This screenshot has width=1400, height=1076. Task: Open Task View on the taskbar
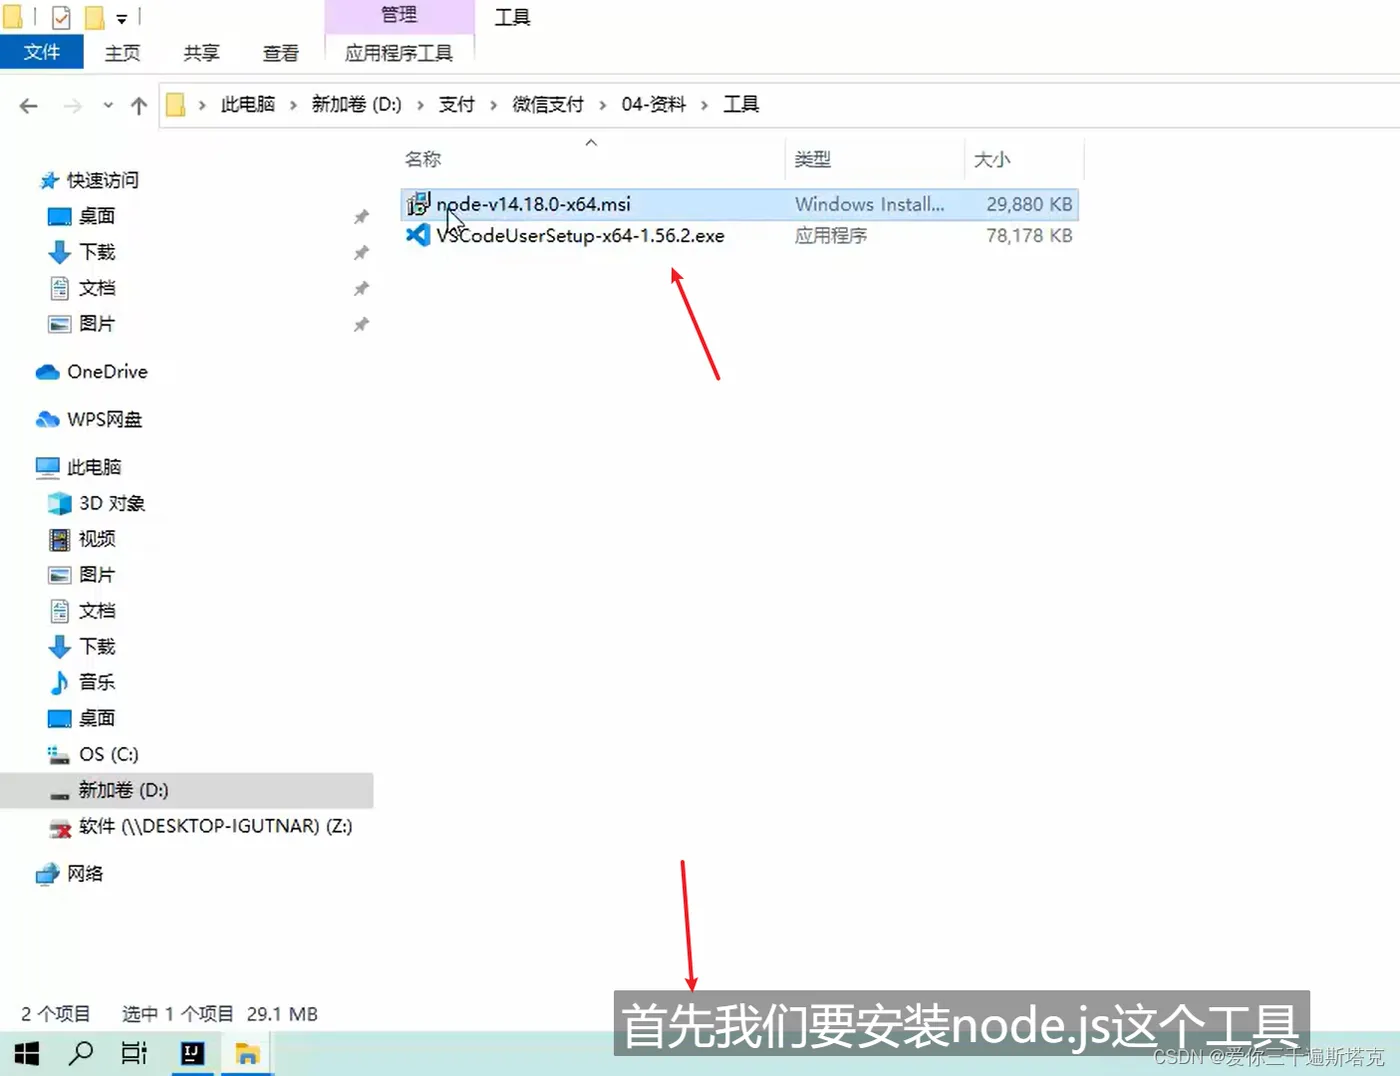[134, 1053]
